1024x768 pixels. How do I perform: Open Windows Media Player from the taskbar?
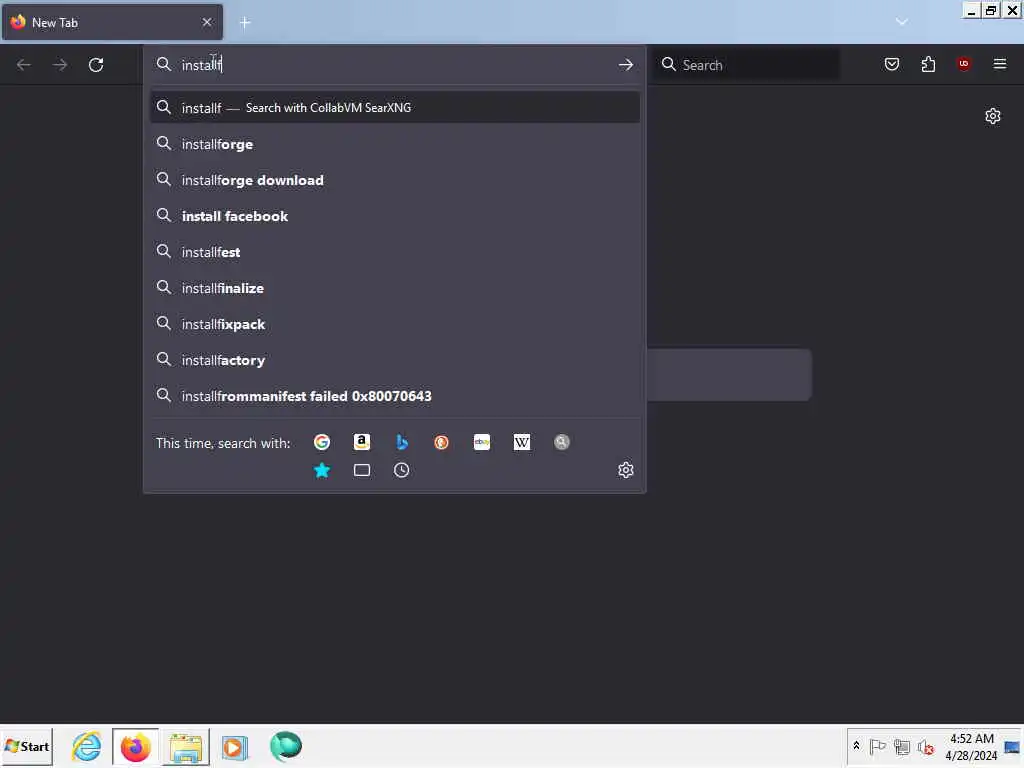[x=234, y=746]
